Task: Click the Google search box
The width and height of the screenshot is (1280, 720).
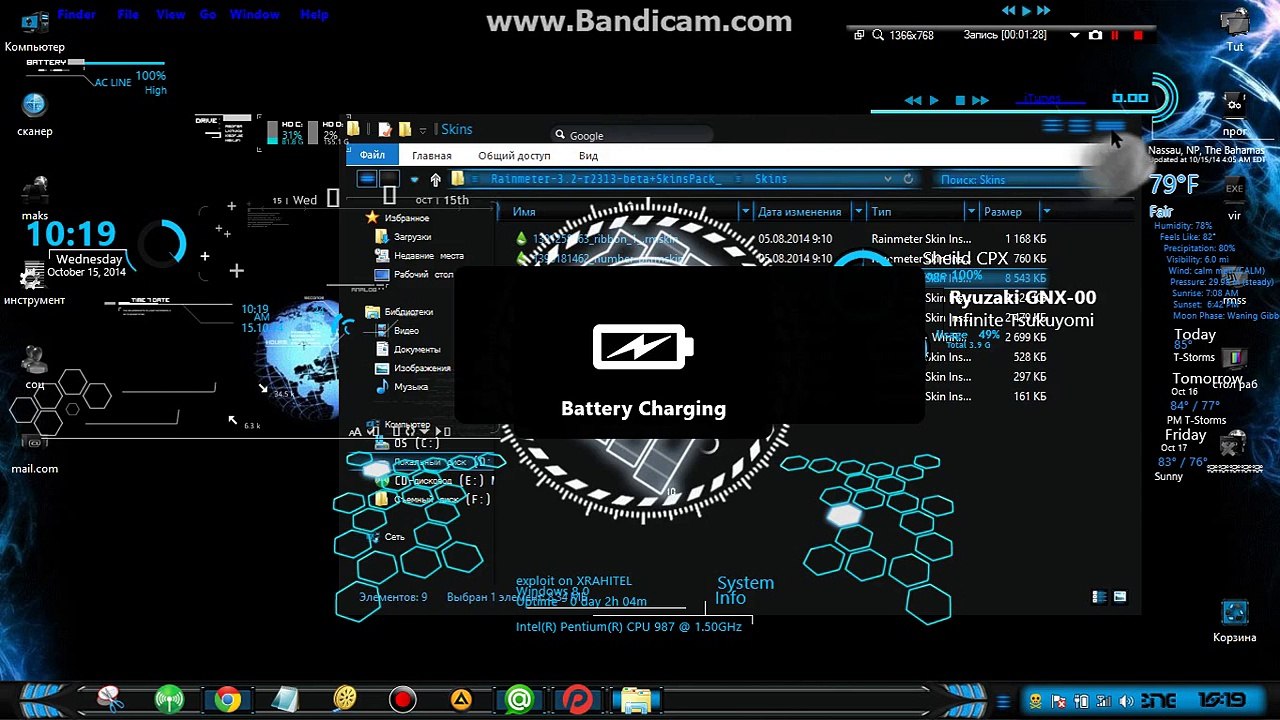Action: 632,135
